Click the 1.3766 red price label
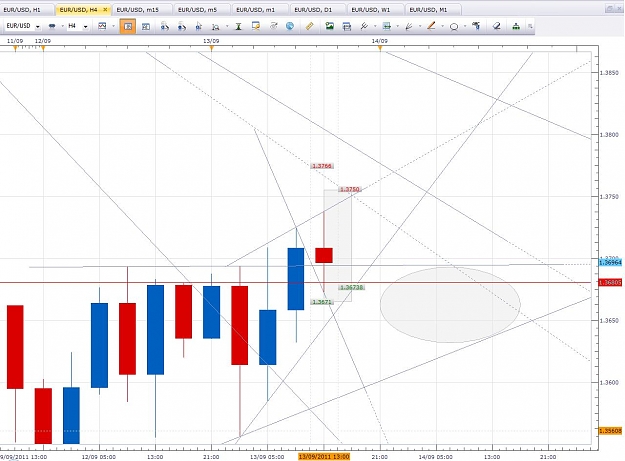625x461 pixels. [322, 166]
